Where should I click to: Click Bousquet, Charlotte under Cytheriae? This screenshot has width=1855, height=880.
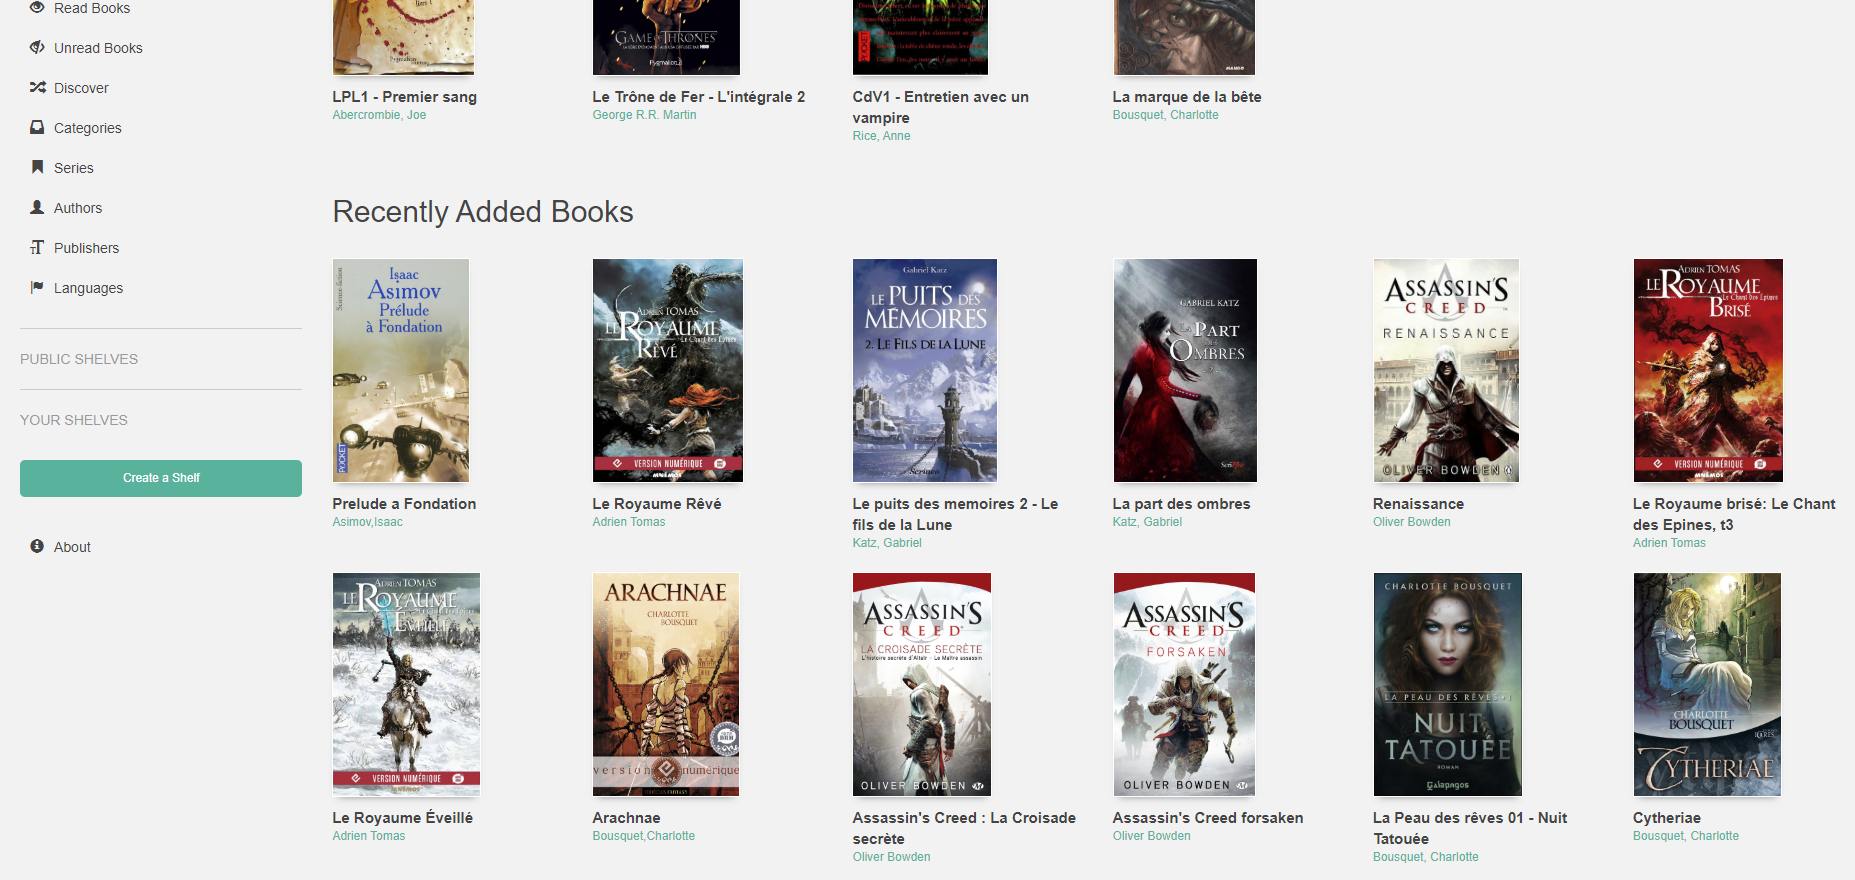[1685, 836]
